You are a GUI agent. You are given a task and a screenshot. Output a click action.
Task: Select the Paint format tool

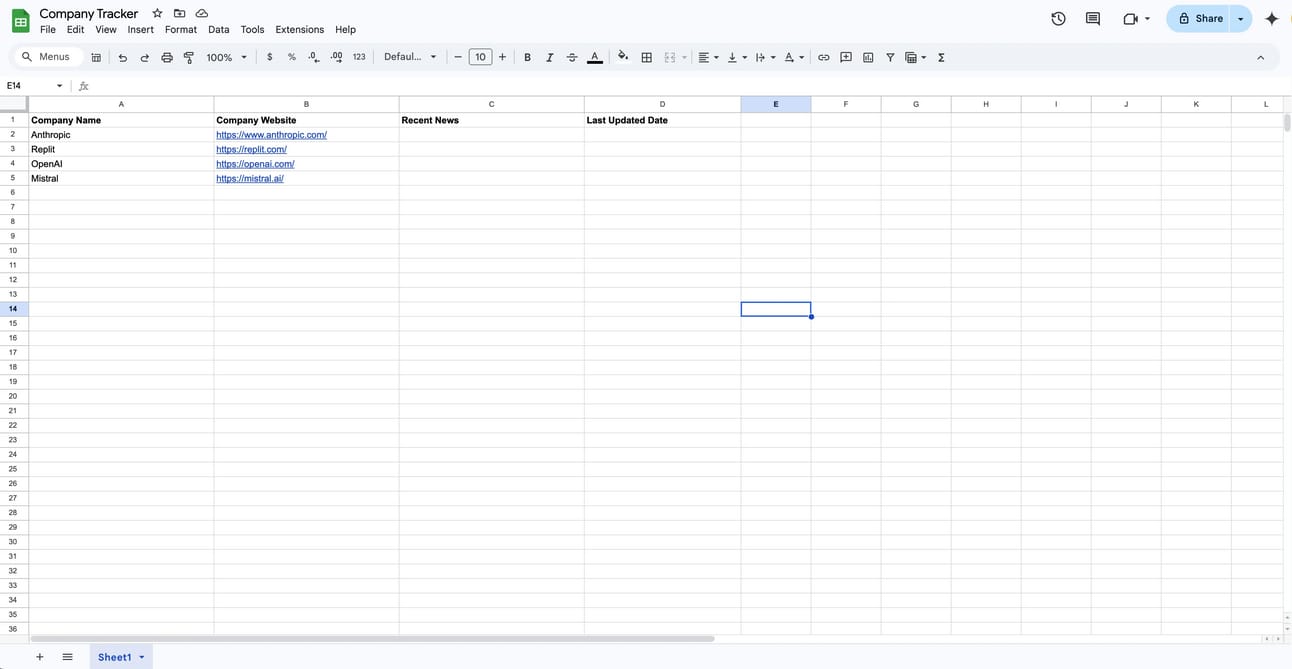coord(188,57)
